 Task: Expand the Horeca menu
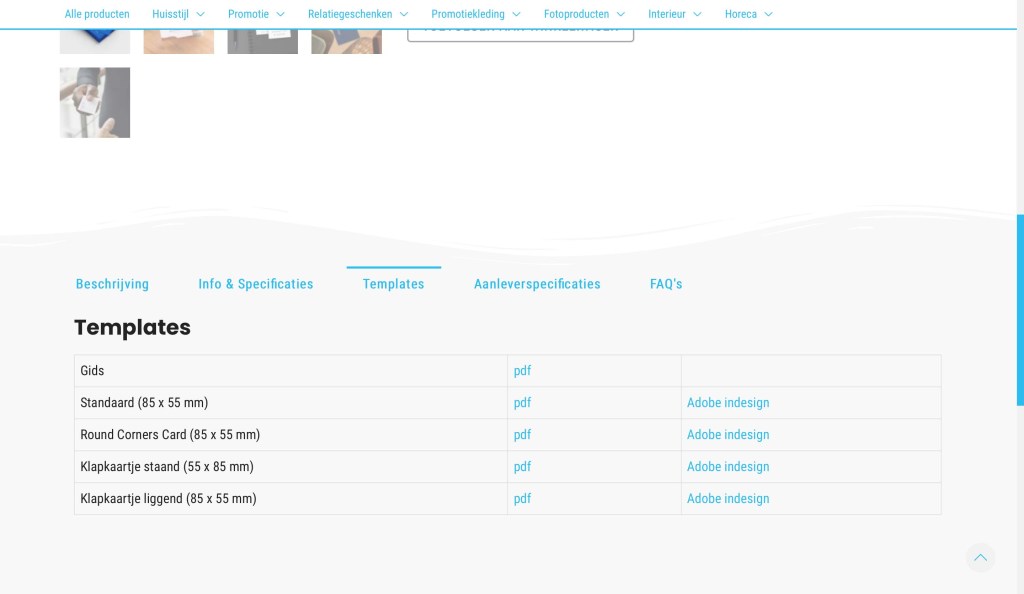point(748,14)
